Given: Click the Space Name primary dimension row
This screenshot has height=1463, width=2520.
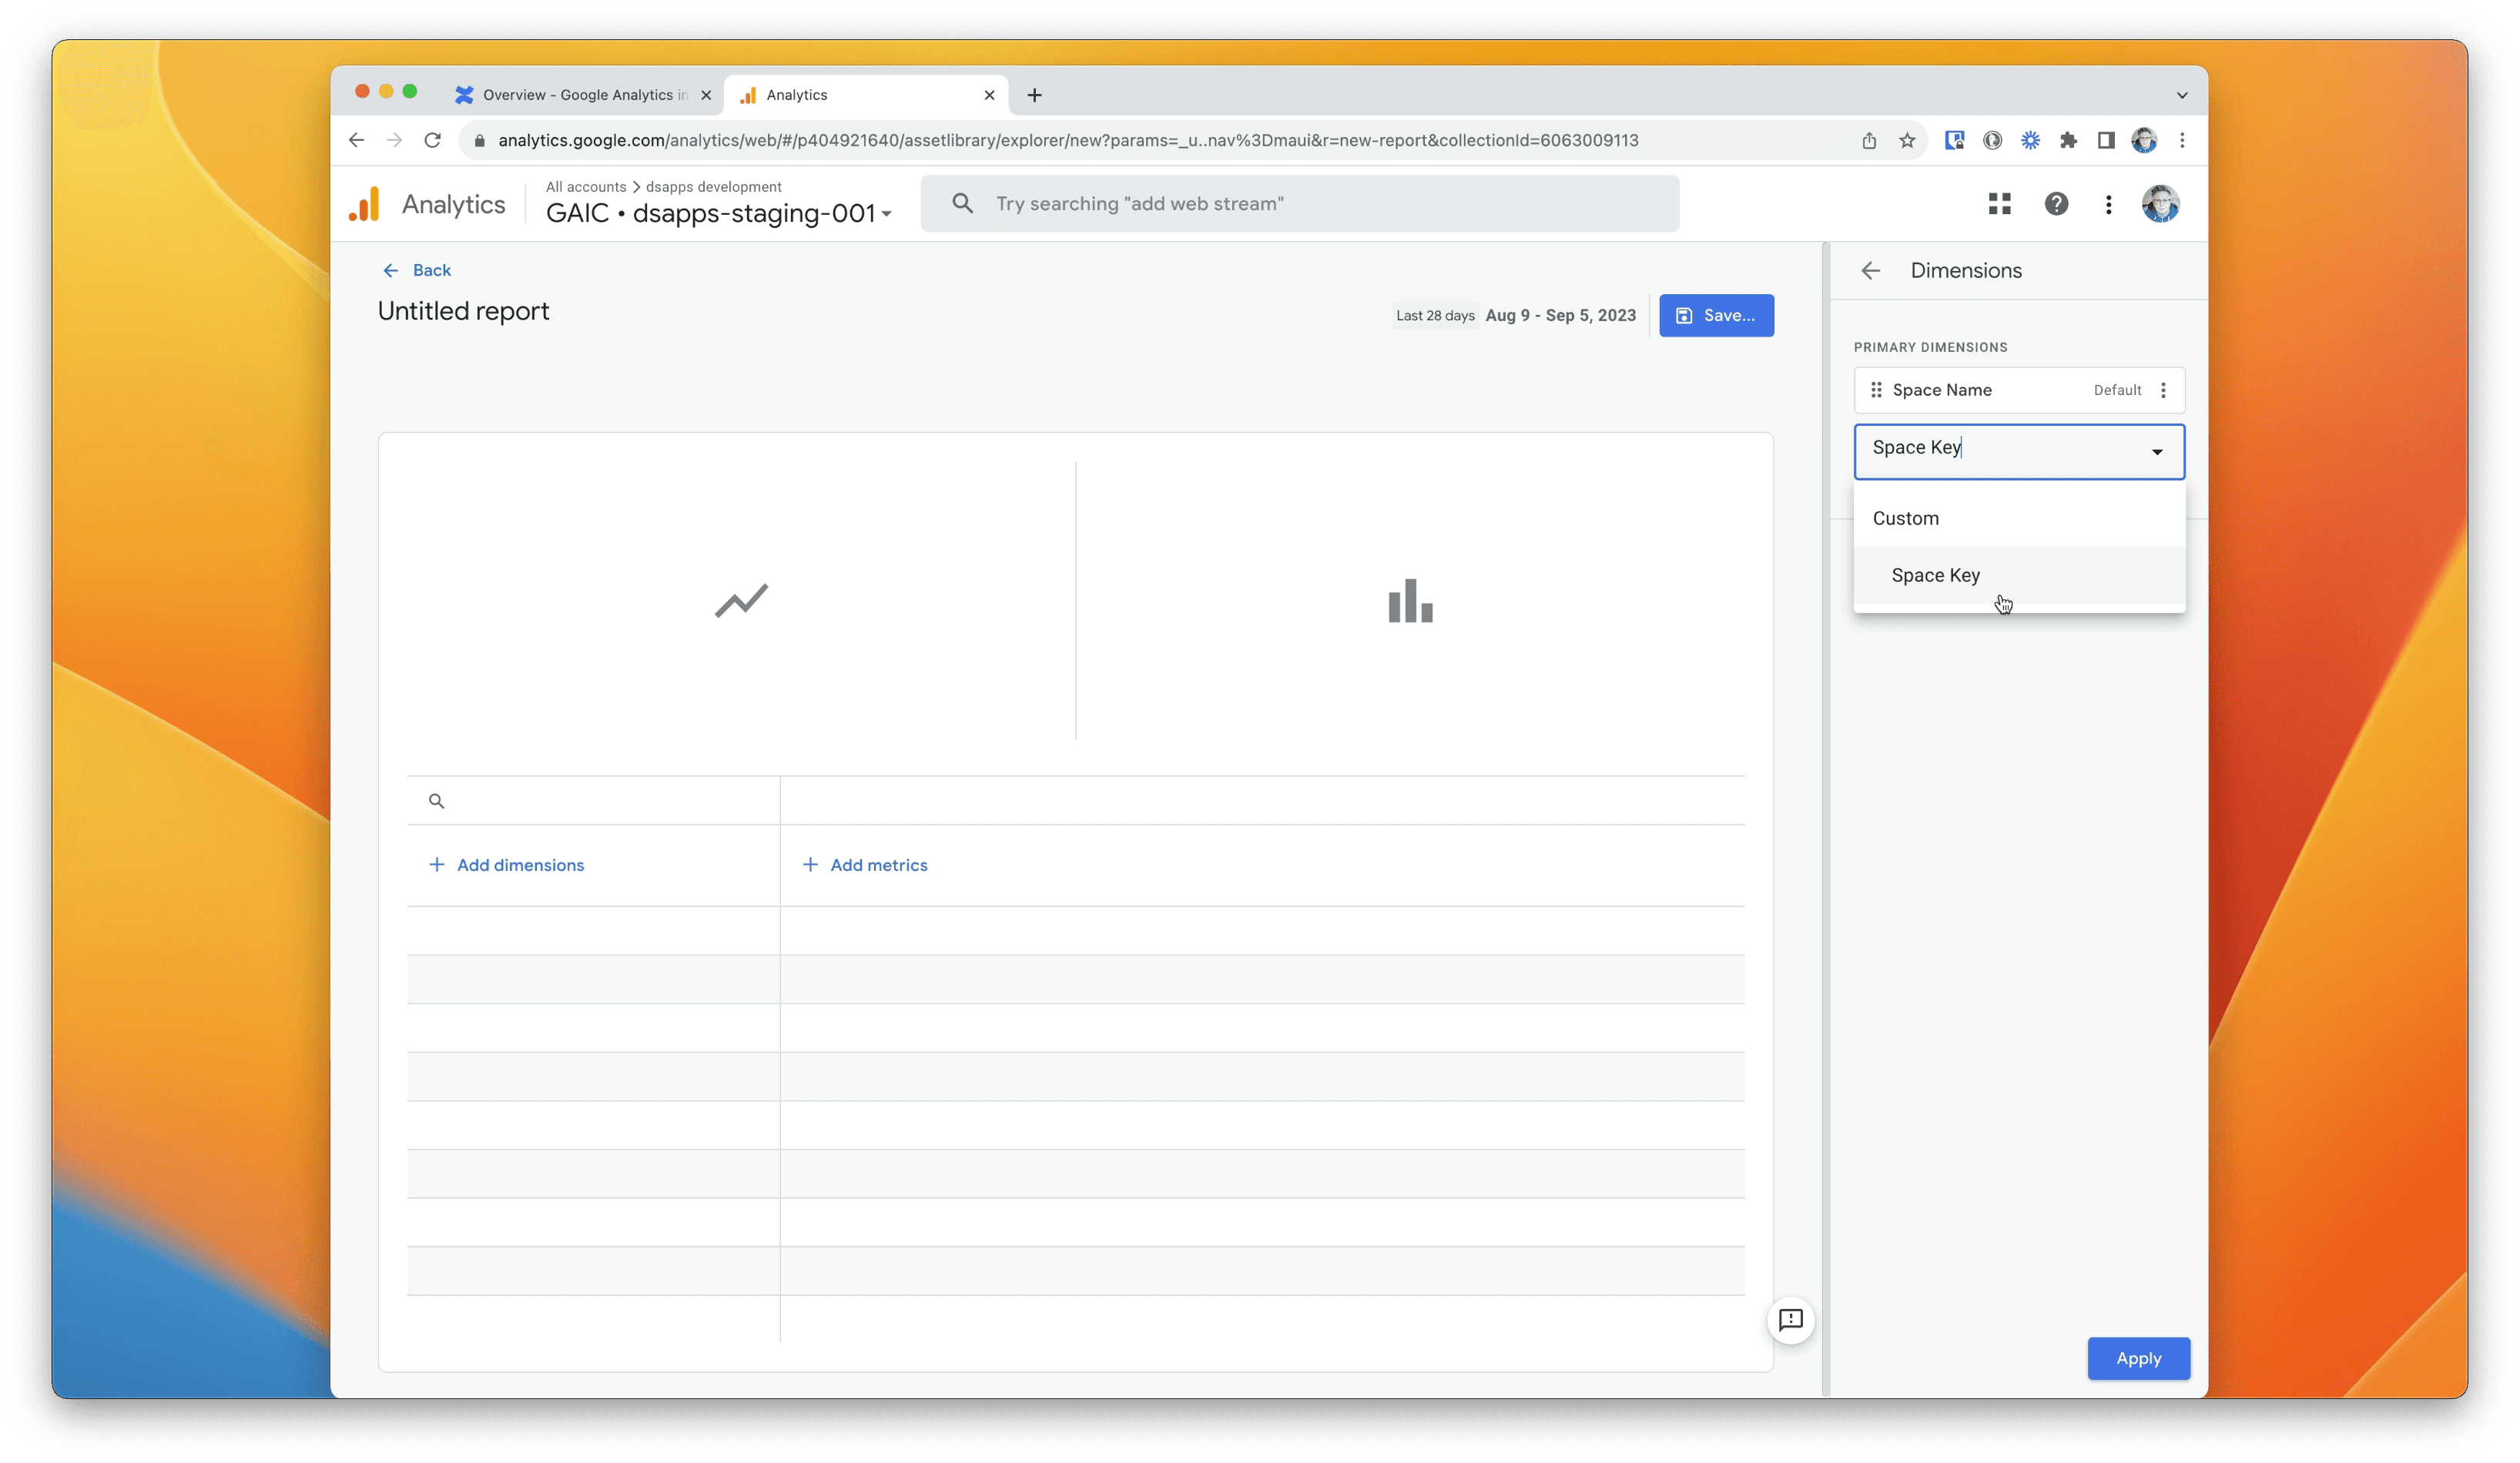Looking at the screenshot, I should [x=2019, y=390].
